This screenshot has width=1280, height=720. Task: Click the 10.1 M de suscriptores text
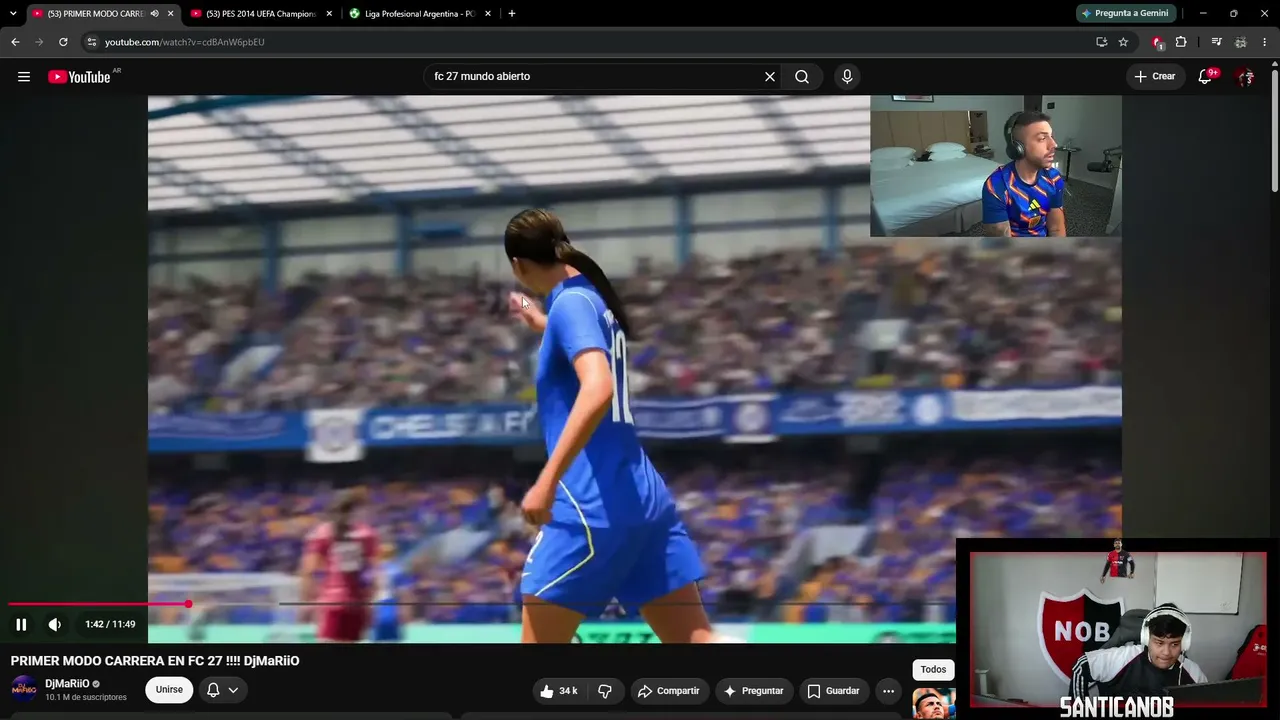[86, 697]
